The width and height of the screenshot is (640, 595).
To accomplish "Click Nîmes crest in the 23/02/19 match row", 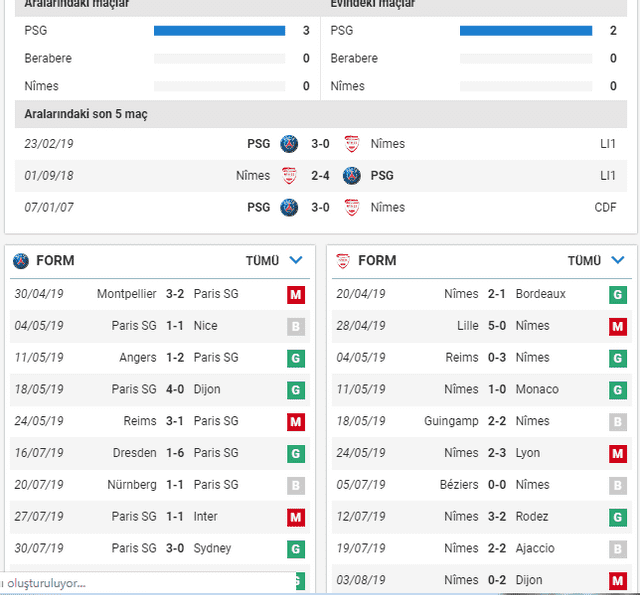I will 351,144.
